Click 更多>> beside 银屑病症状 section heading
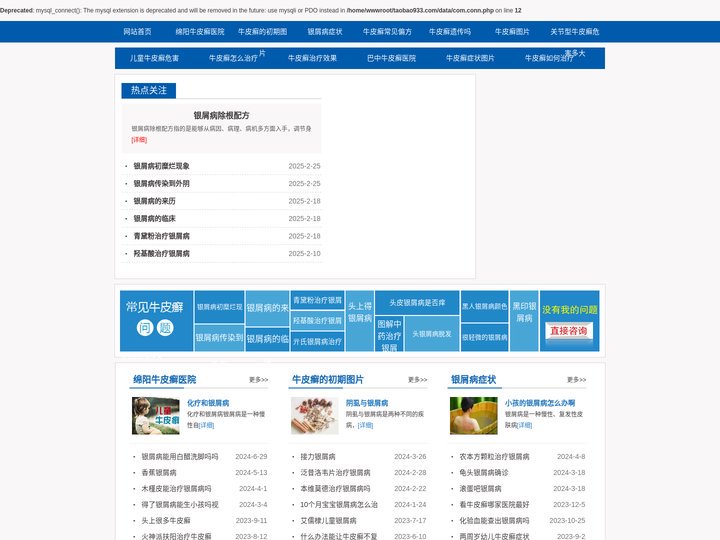This screenshot has width=720, height=540. pyautogui.click(x=576, y=380)
